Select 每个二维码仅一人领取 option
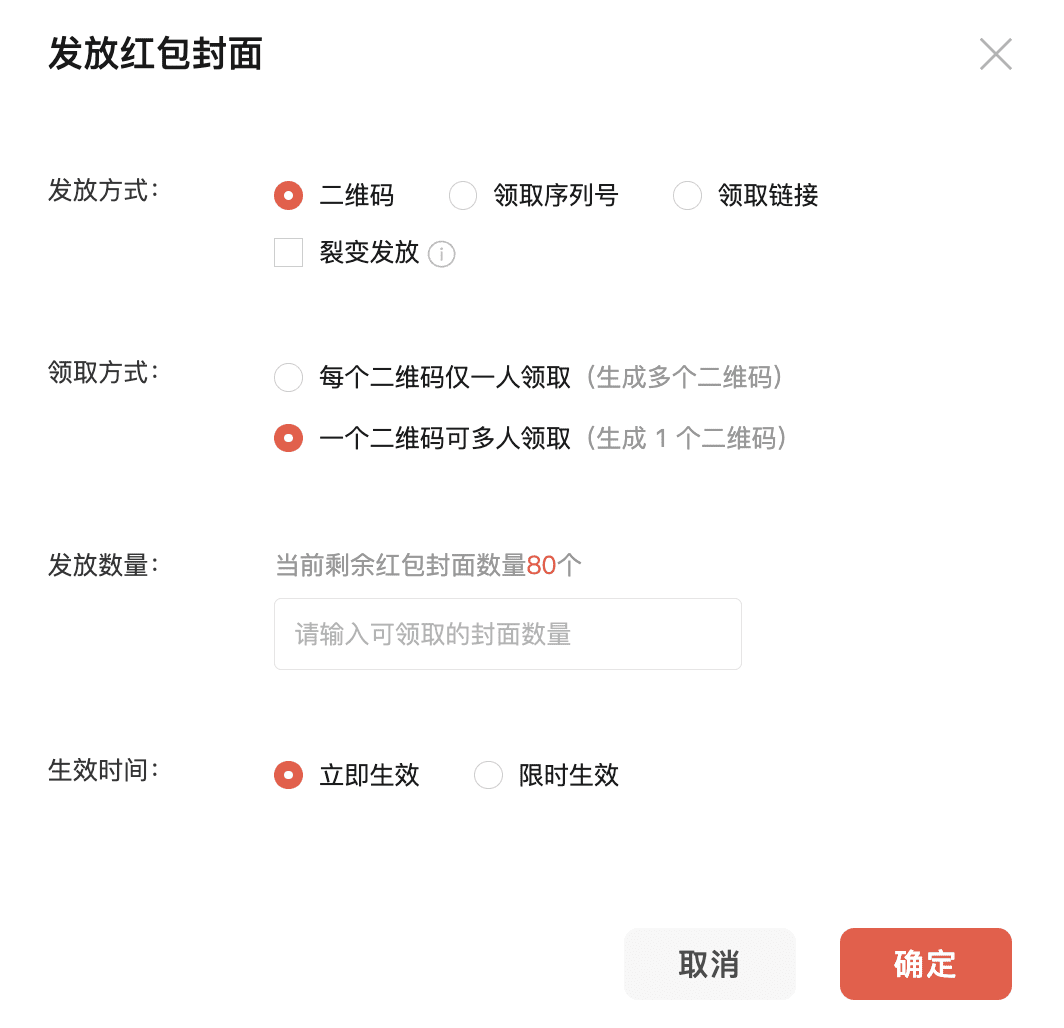Screen dimensions: 1064x1028 tap(288, 377)
